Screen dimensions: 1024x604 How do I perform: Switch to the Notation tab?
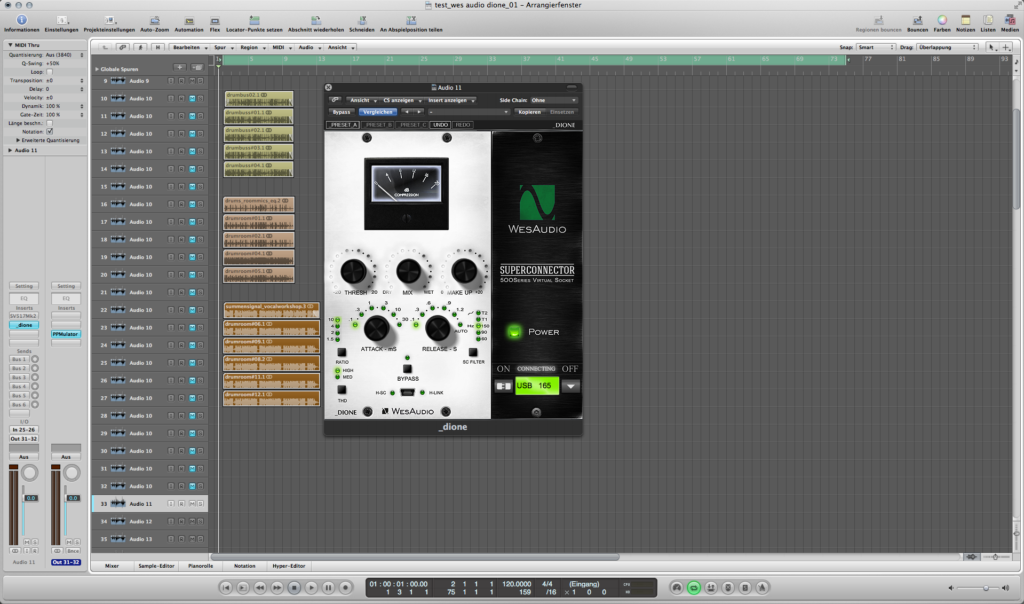coord(244,566)
